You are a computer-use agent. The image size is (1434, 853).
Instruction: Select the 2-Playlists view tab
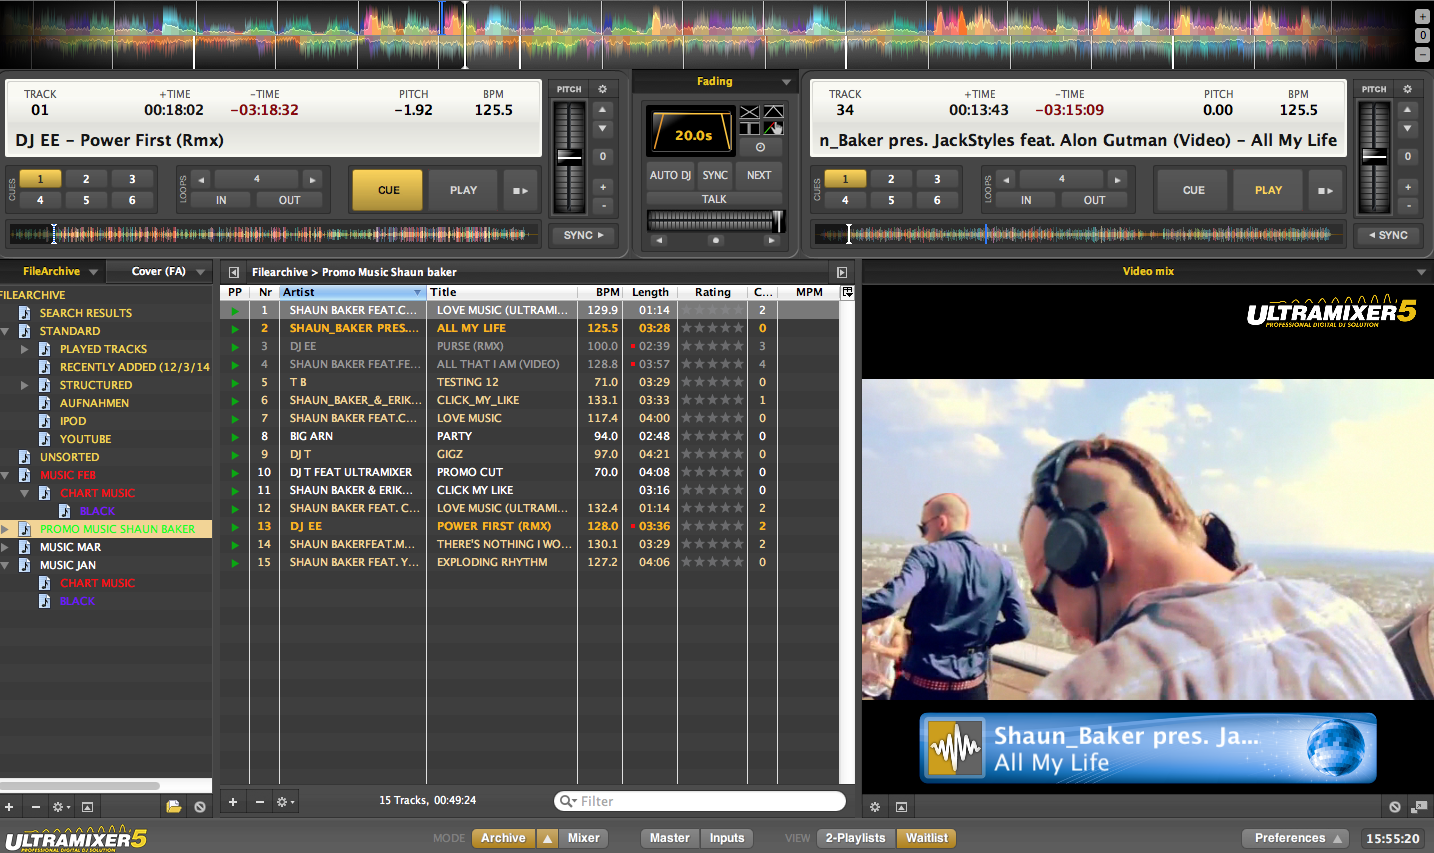(x=855, y=838)
